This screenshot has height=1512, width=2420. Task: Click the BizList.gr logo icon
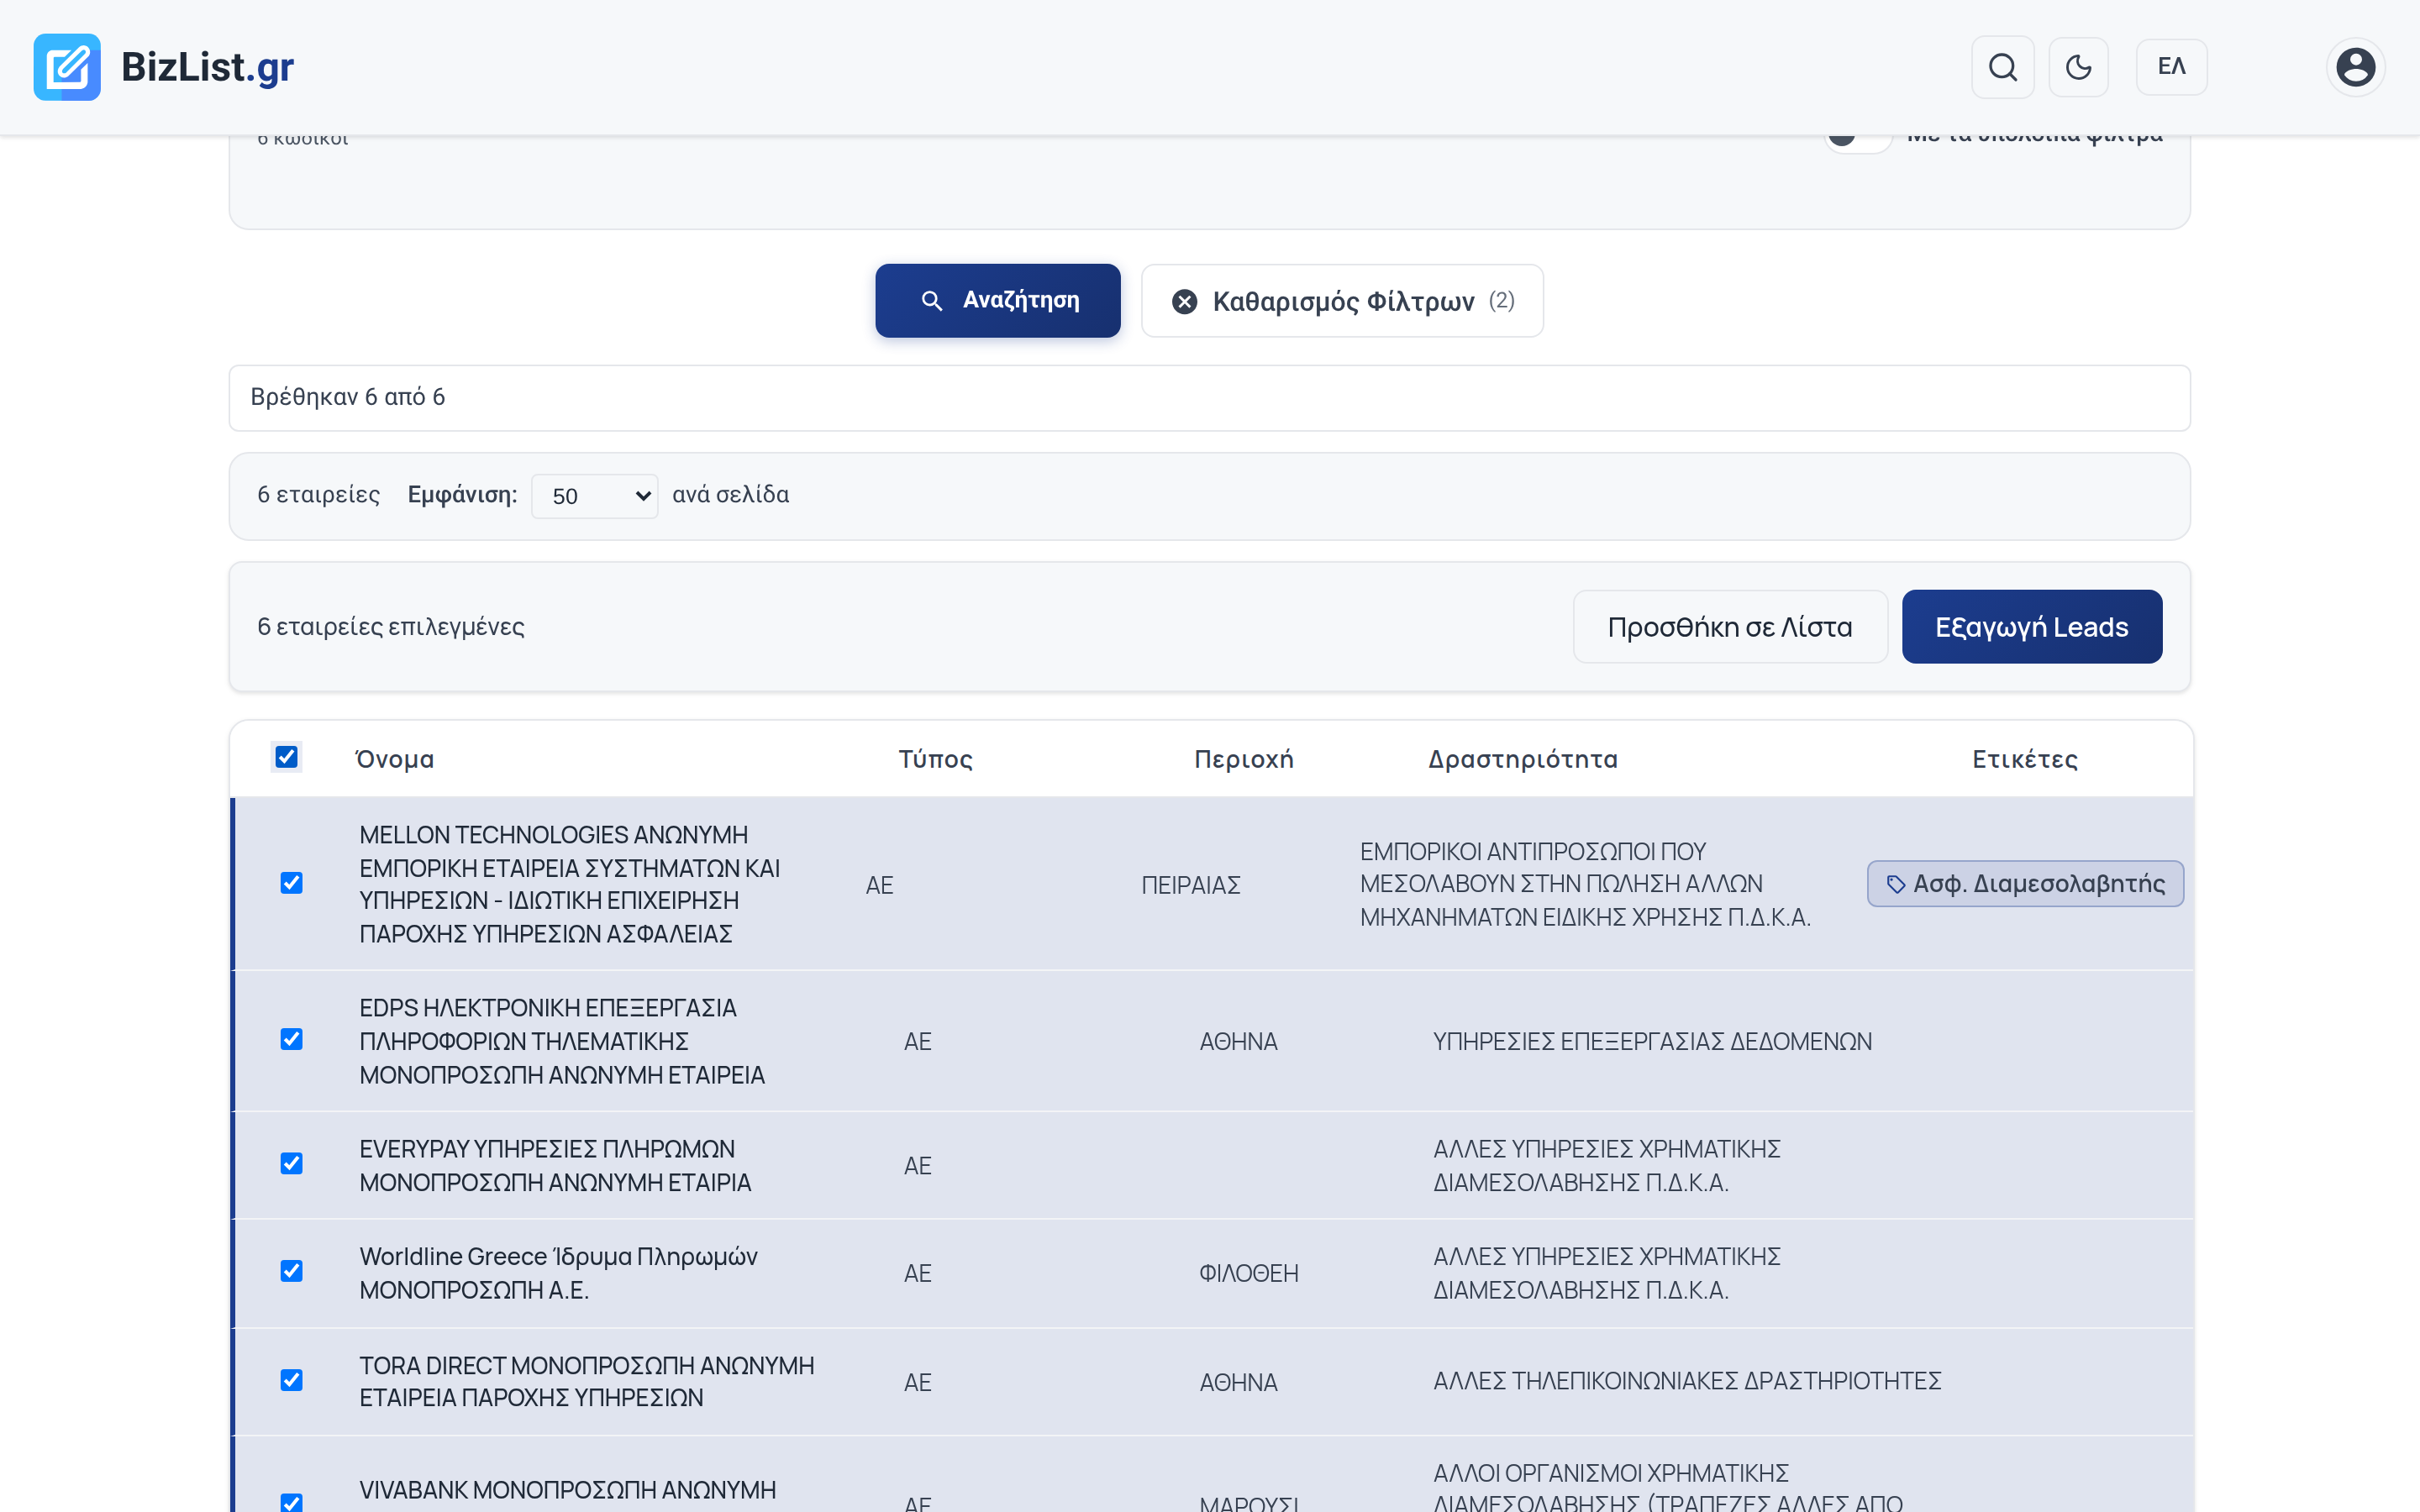point(67,67)
